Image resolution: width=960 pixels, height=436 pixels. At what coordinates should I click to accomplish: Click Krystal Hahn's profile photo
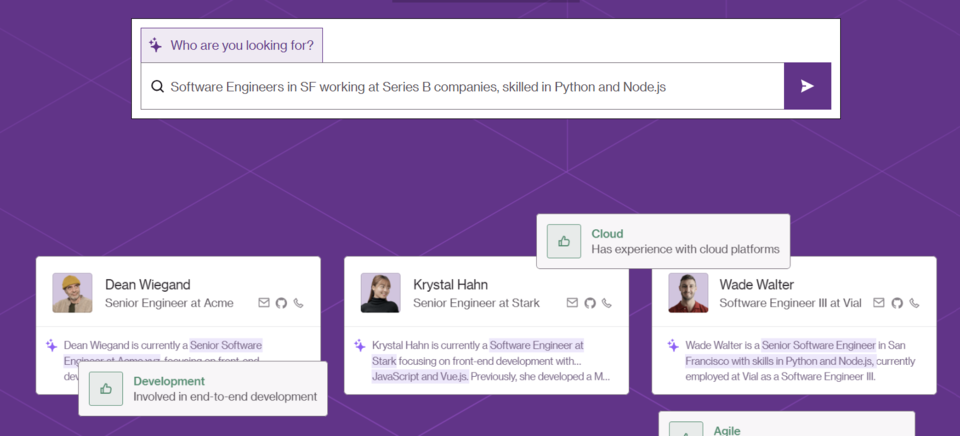380,293
